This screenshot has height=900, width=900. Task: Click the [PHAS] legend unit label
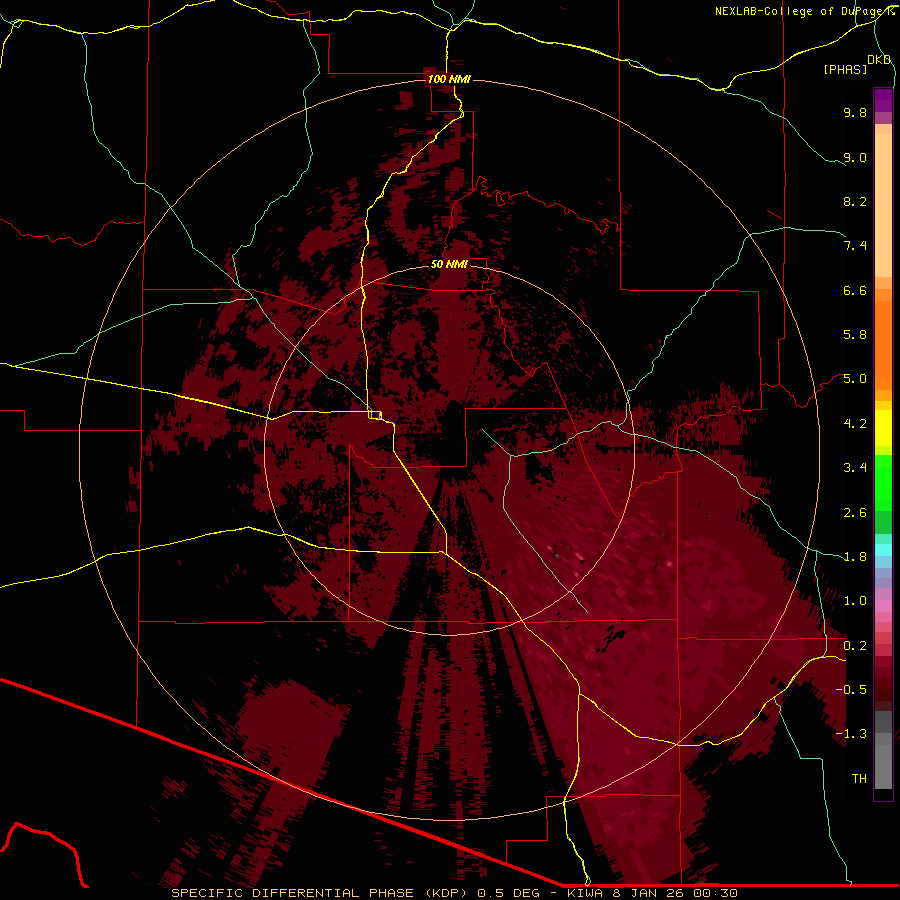845,70
